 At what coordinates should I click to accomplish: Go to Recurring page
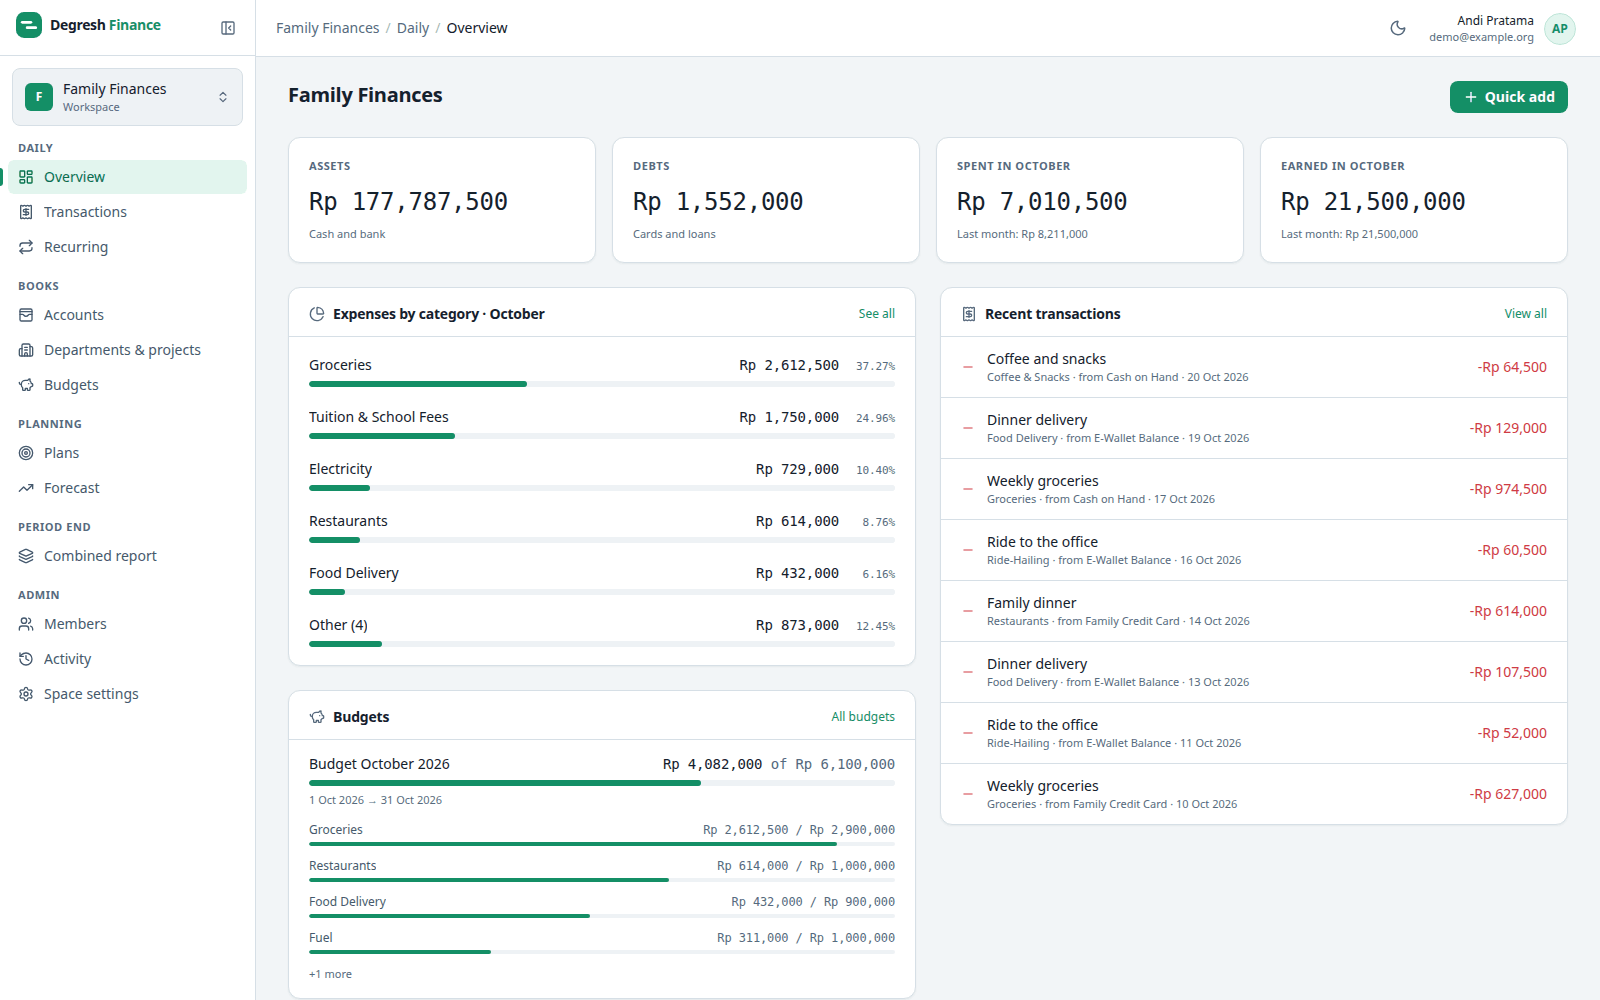coord(127,247)
